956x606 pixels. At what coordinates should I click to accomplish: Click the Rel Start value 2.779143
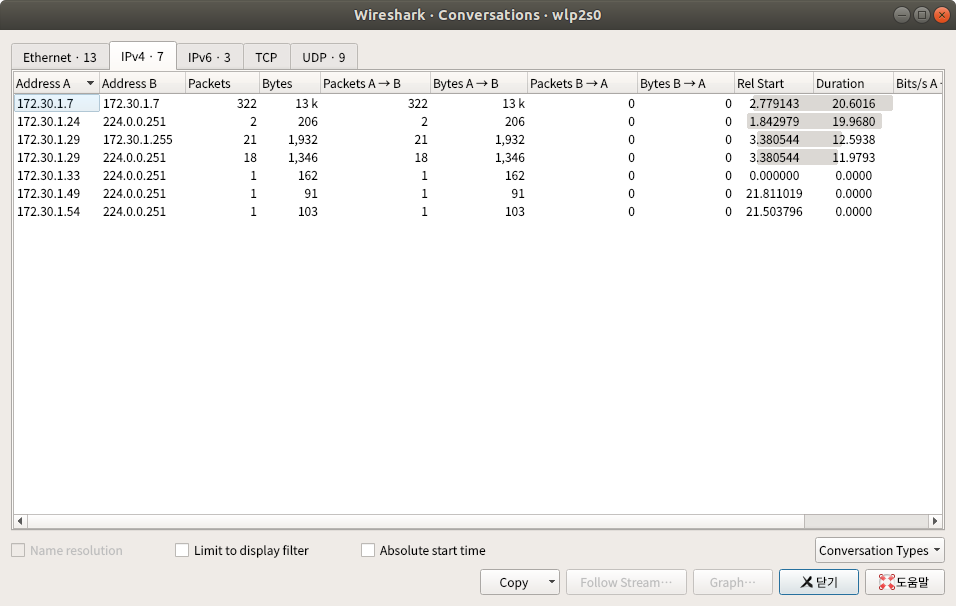click(774, 104)
